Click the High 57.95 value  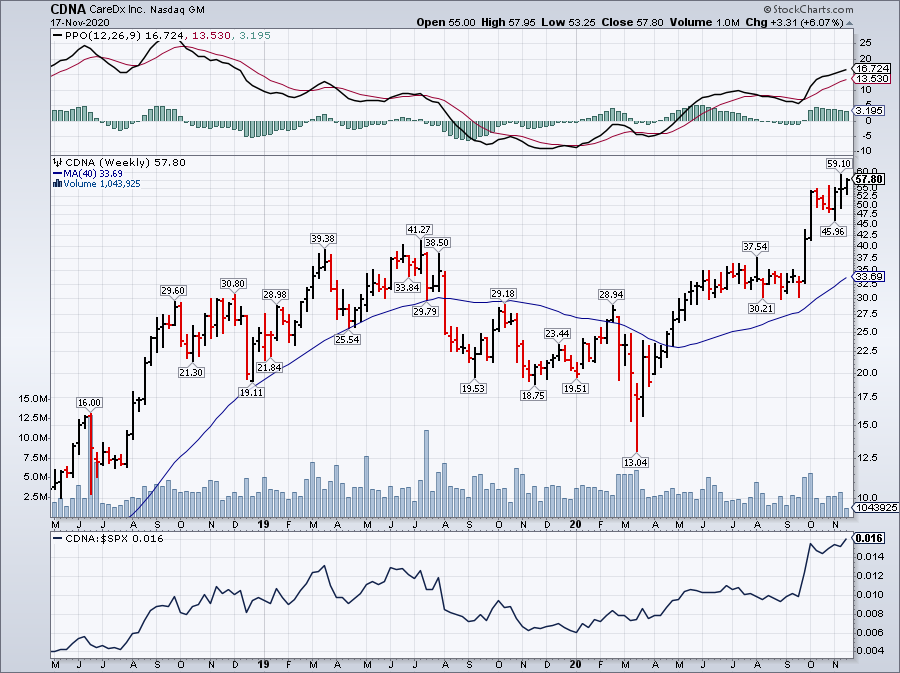click(x=509, y=22)
